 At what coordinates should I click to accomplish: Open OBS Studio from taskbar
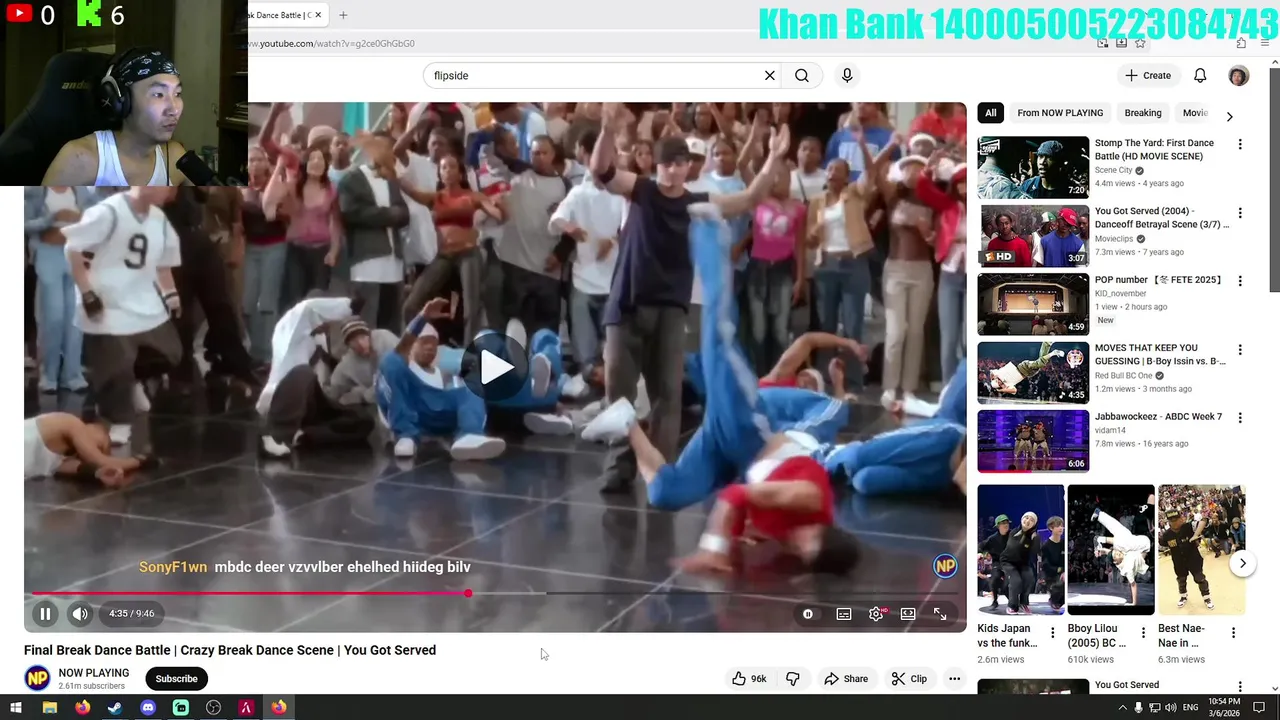point(213,708)
